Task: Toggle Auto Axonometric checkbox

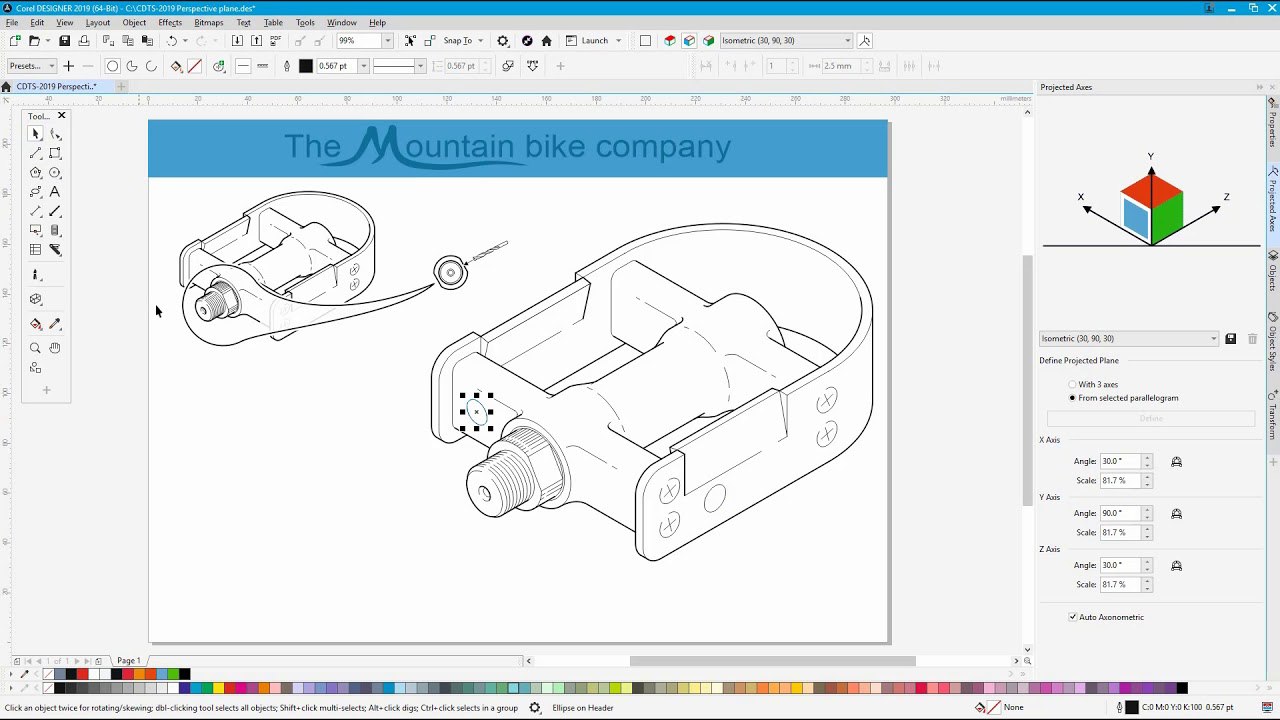Action: [1073, 617]
